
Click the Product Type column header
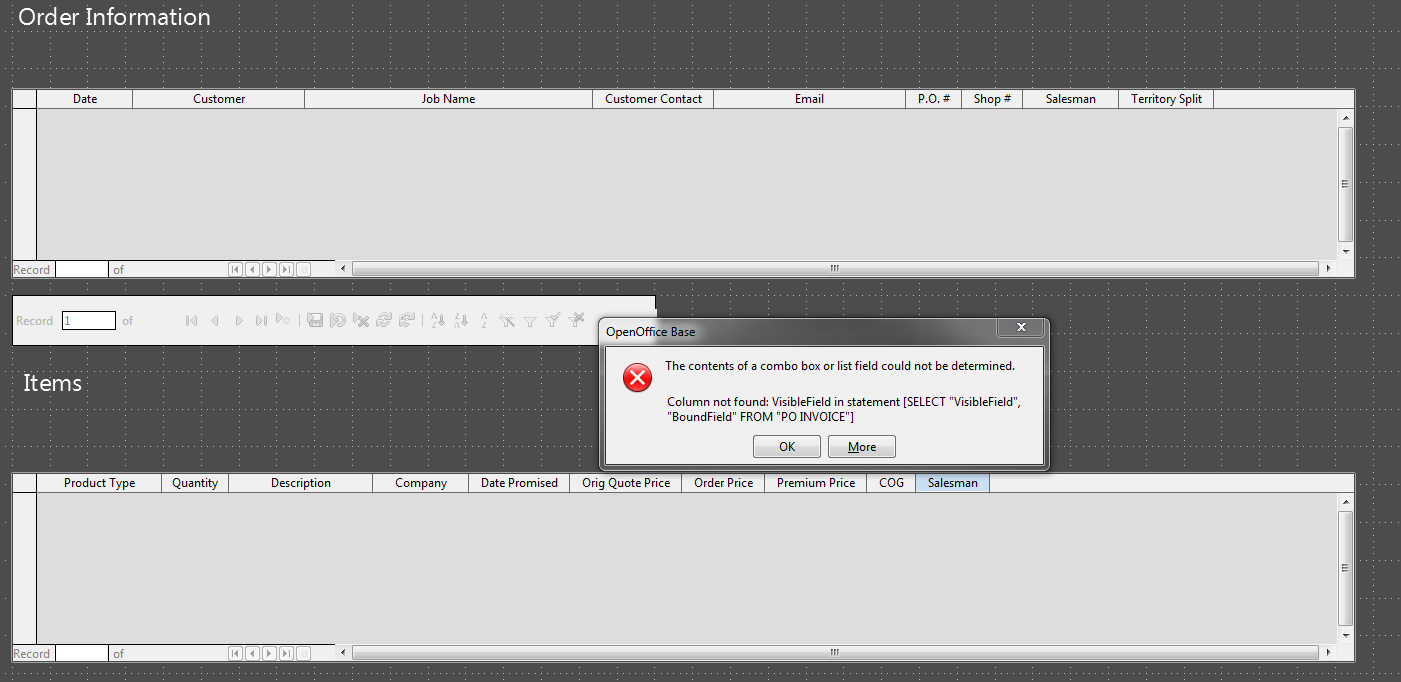[99, 483]
